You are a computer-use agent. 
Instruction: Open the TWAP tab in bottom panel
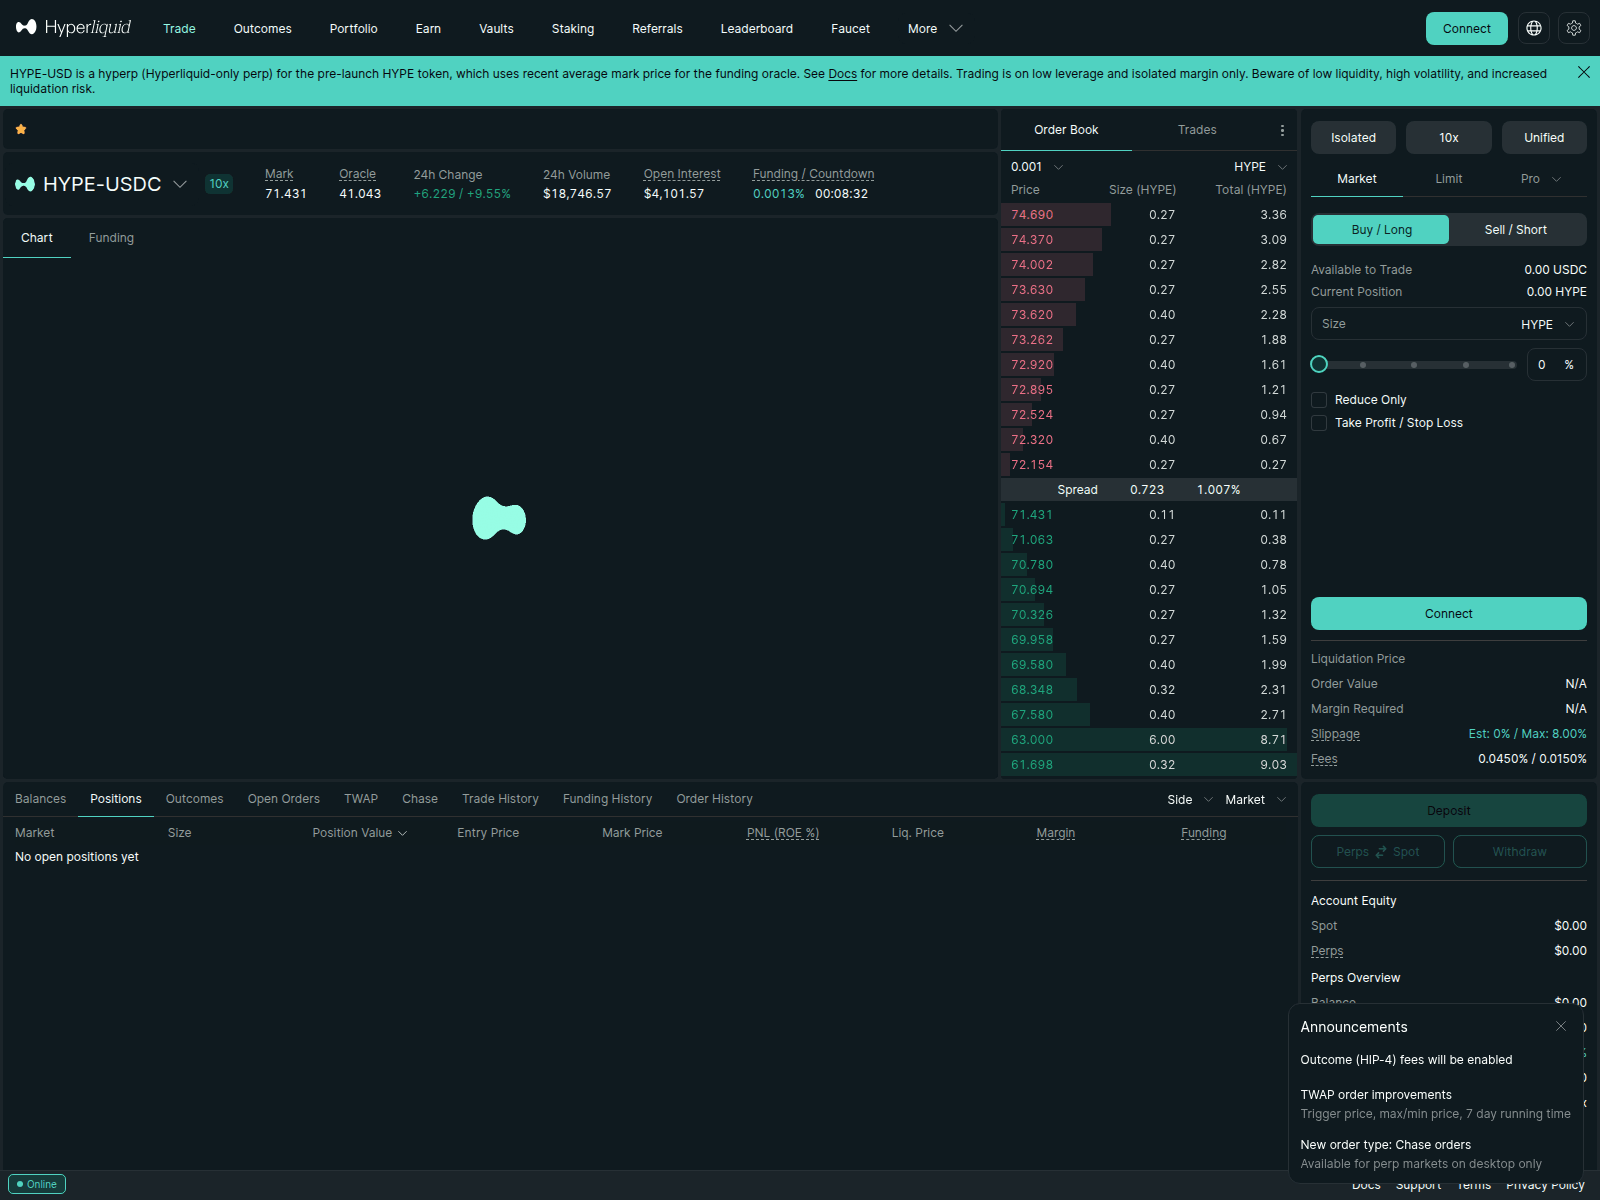click(361, 799)
